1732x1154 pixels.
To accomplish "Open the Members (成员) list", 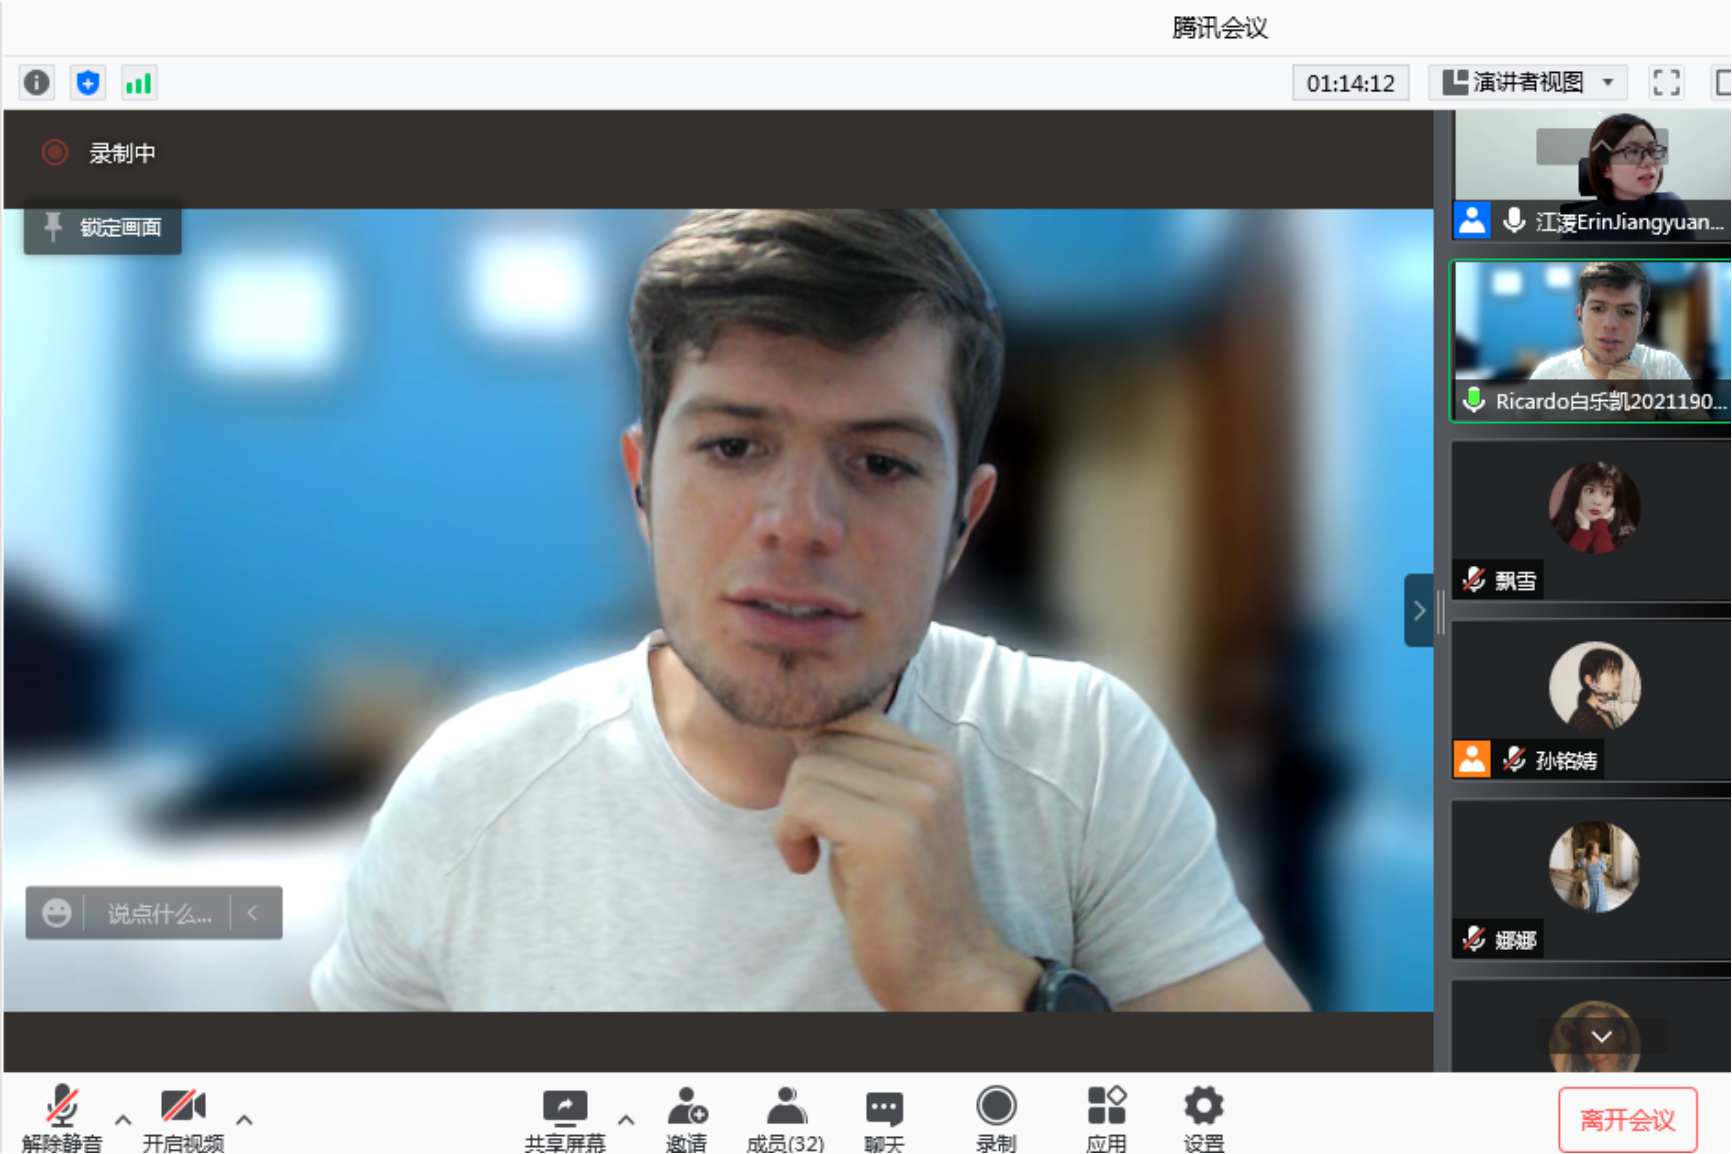I will [x=785, y=1116].
